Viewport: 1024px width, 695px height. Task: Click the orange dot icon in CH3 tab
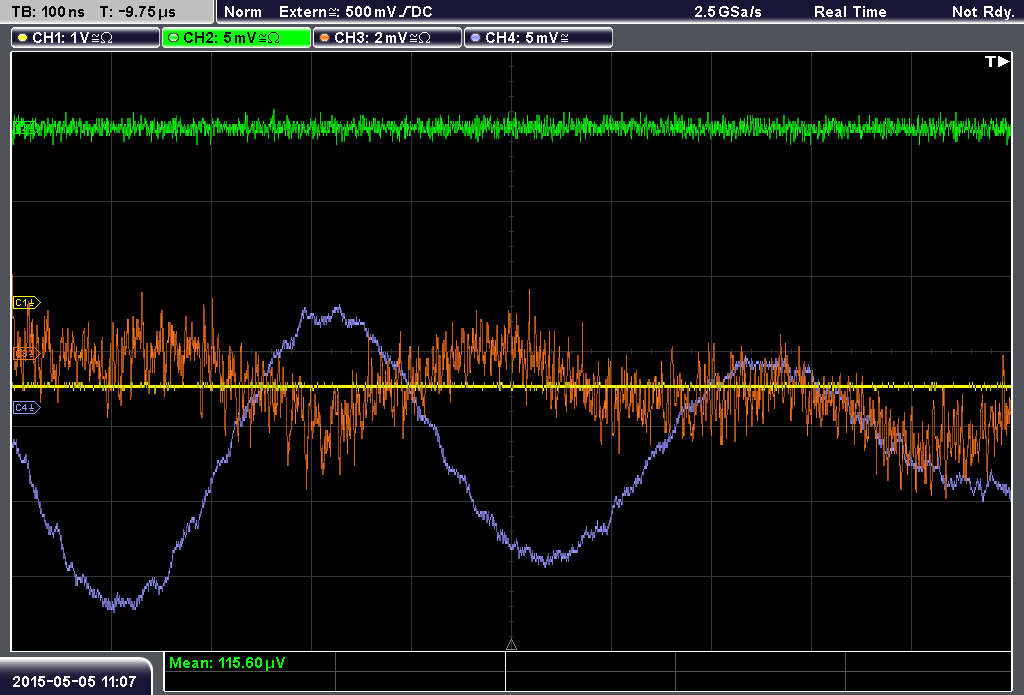pos(325,38)
